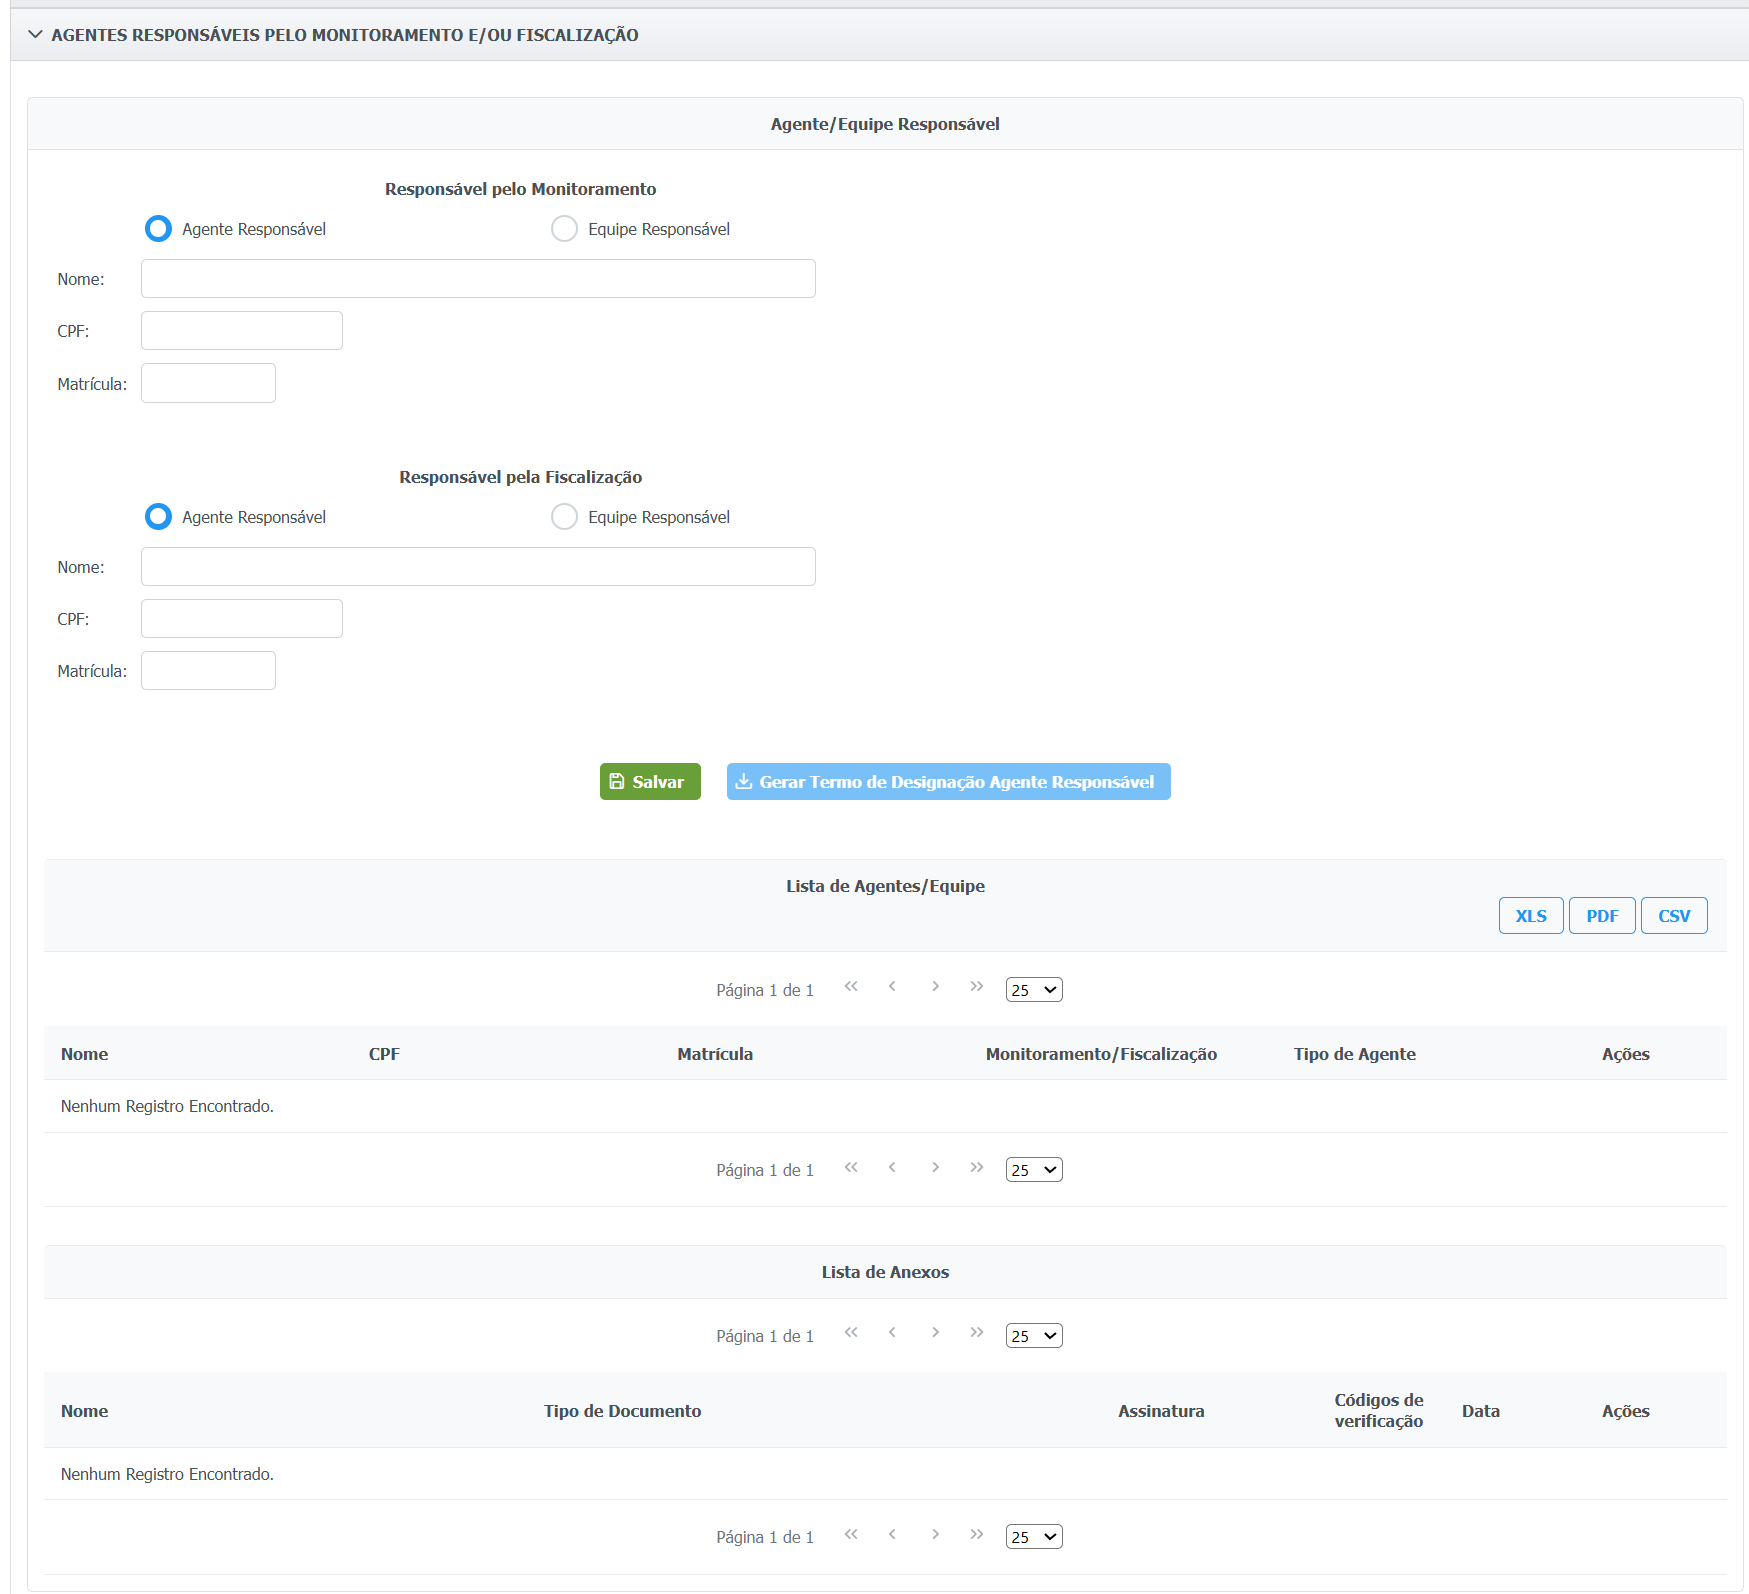Image resolution: width=1749 pixels, height=1594 pixels.
Task: Open rows-per-page dropdown above agents table
Action: point(1034,990)
